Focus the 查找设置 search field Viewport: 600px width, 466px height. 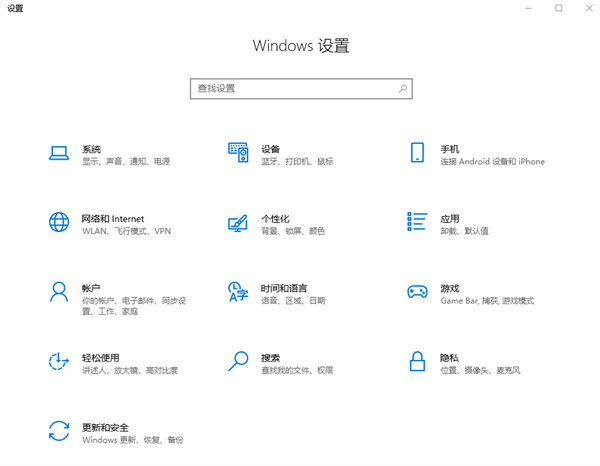tap(301, 89)
